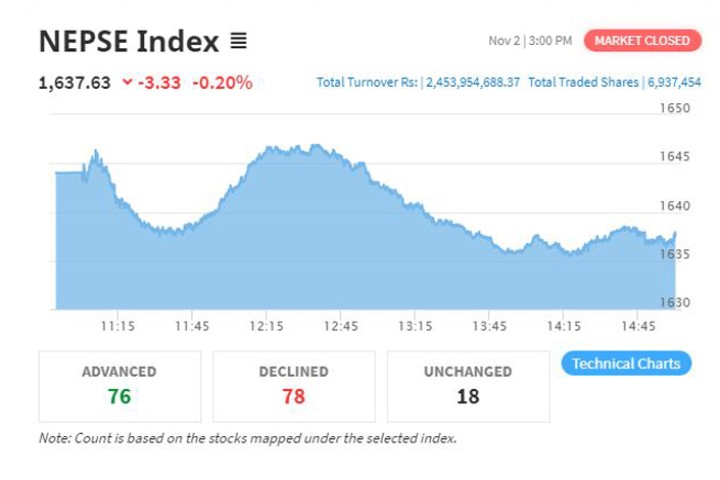The image size is (720, 480).
Task: Click the 12:15 time axis label
Action: [266, 326]
